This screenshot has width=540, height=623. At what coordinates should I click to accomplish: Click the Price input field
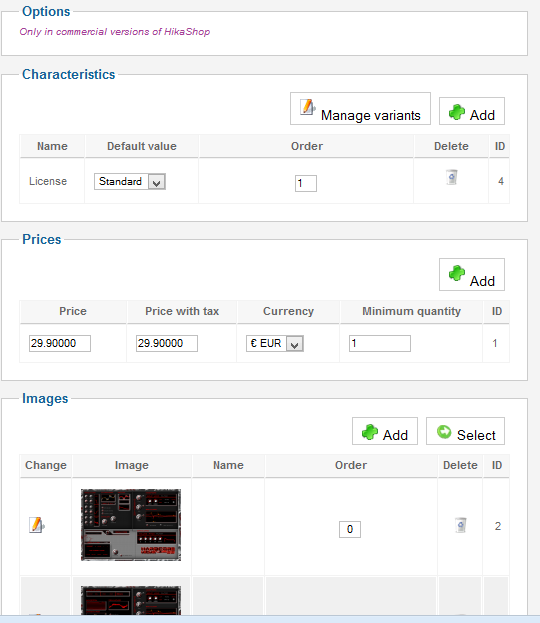tap(60, 343)
